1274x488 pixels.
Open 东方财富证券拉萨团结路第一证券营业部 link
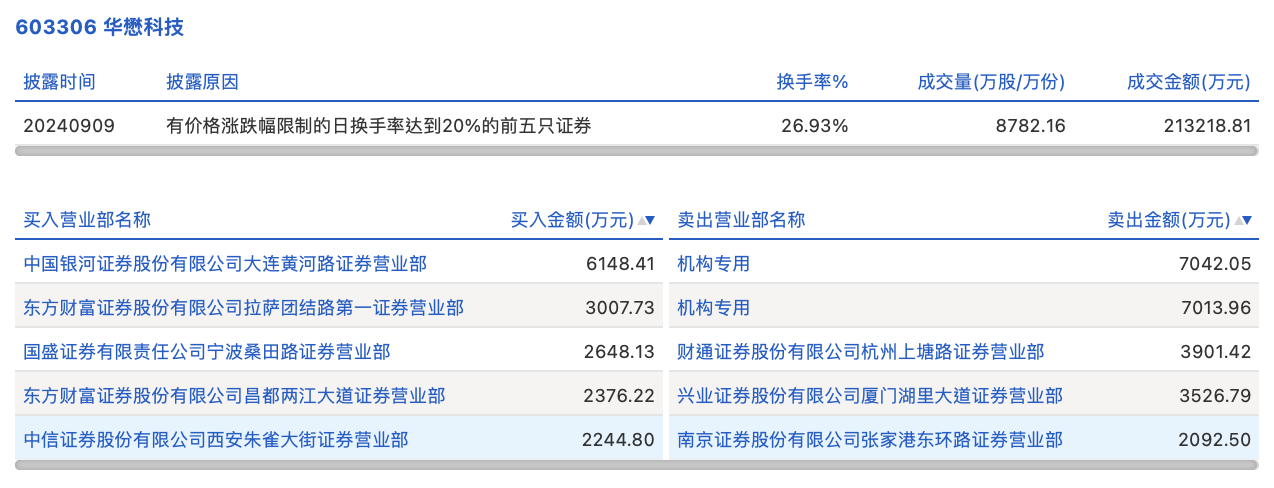tap(243, 308)
